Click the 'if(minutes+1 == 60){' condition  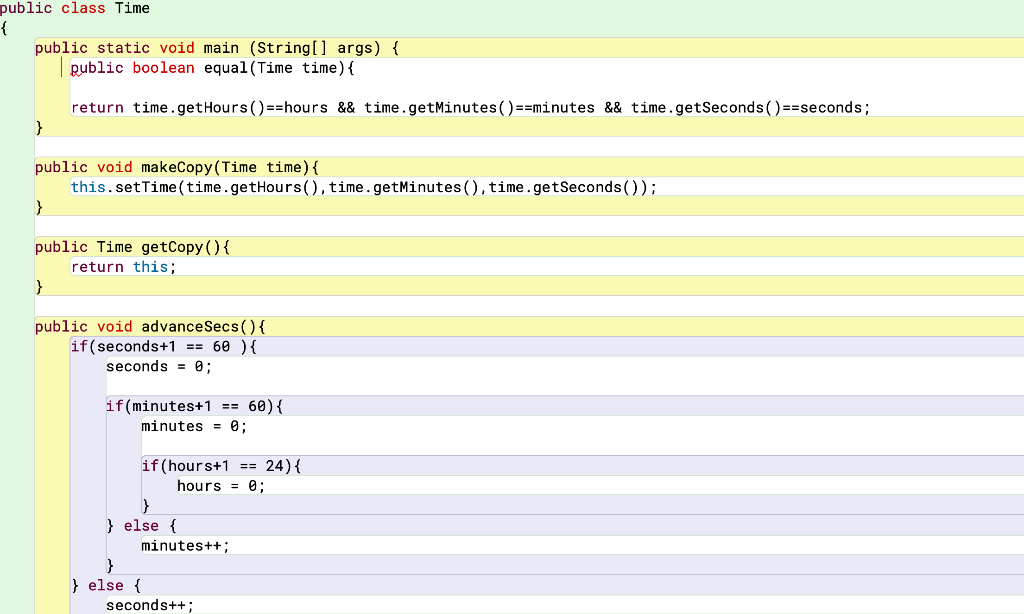(195, 406)
